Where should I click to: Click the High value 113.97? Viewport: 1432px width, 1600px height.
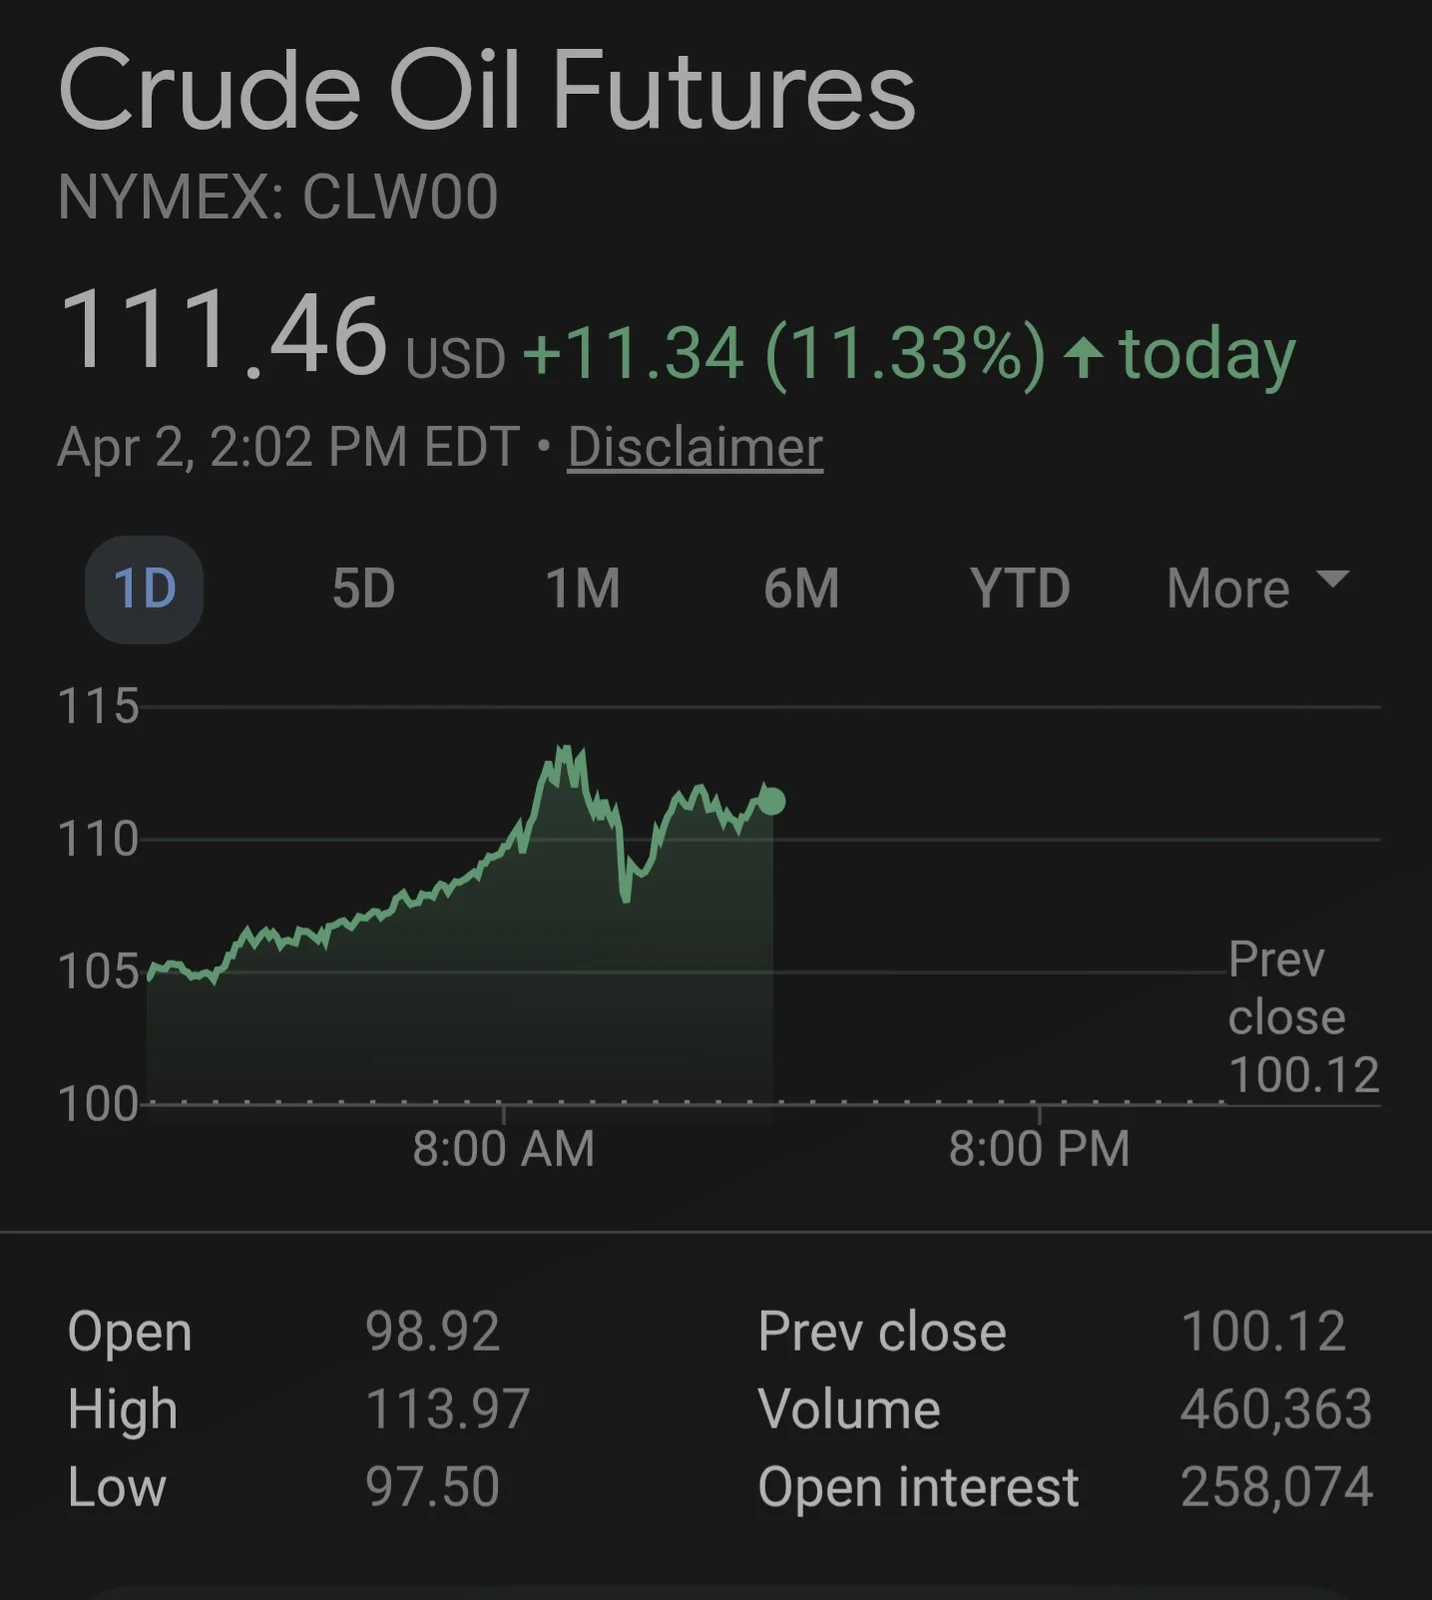tap(447, 1409)
